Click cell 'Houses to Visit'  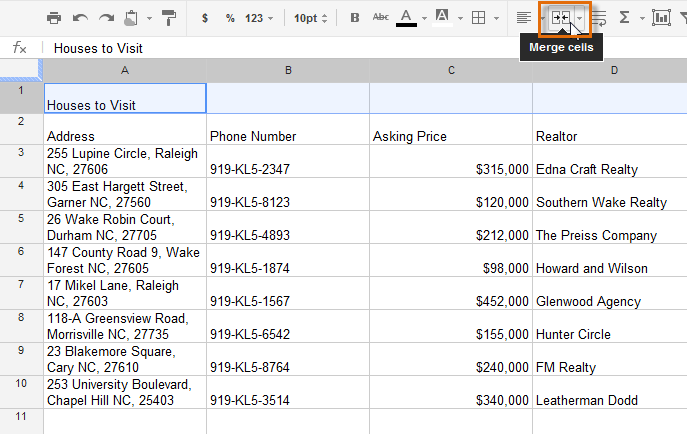pos(125,98)
